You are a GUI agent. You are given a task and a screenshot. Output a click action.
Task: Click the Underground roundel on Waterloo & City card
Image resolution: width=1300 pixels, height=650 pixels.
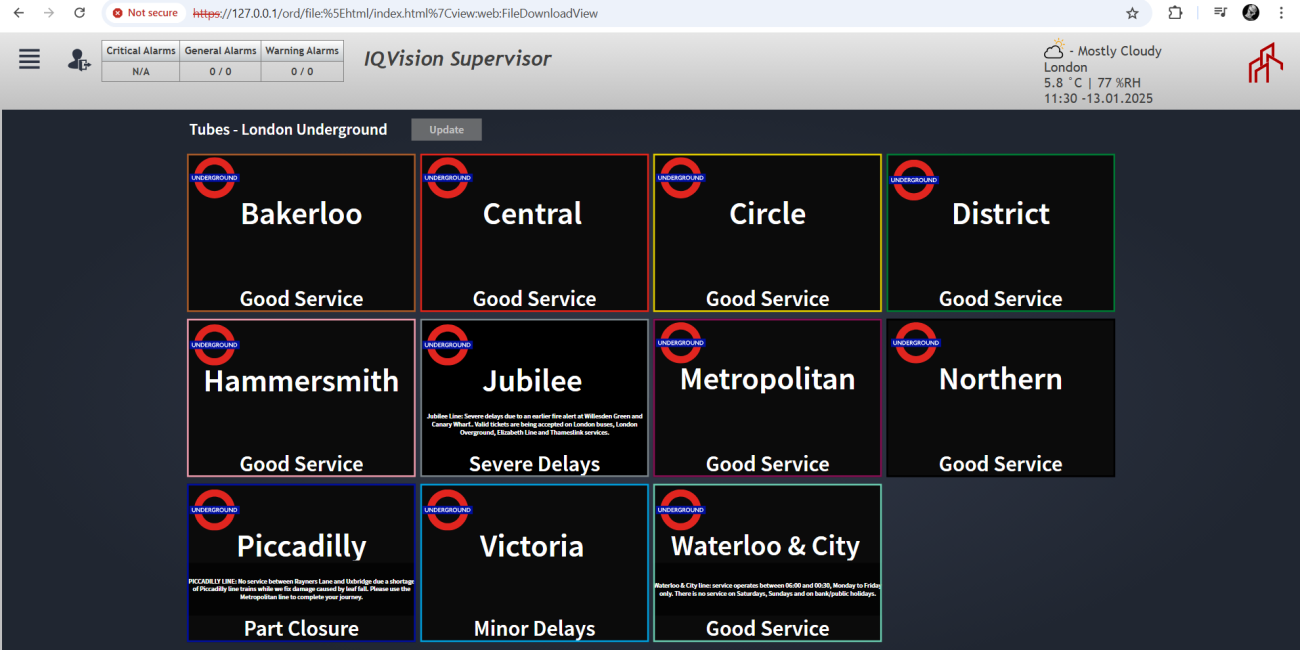[x=680, y=510]
